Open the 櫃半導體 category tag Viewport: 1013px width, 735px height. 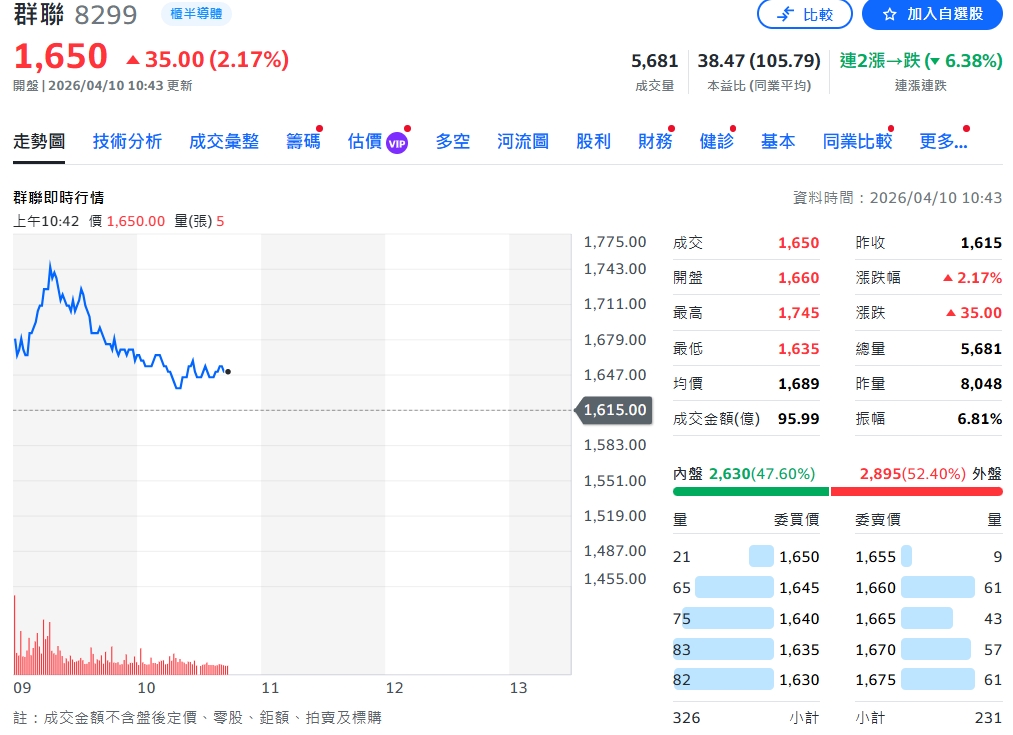tap(196, 14)
